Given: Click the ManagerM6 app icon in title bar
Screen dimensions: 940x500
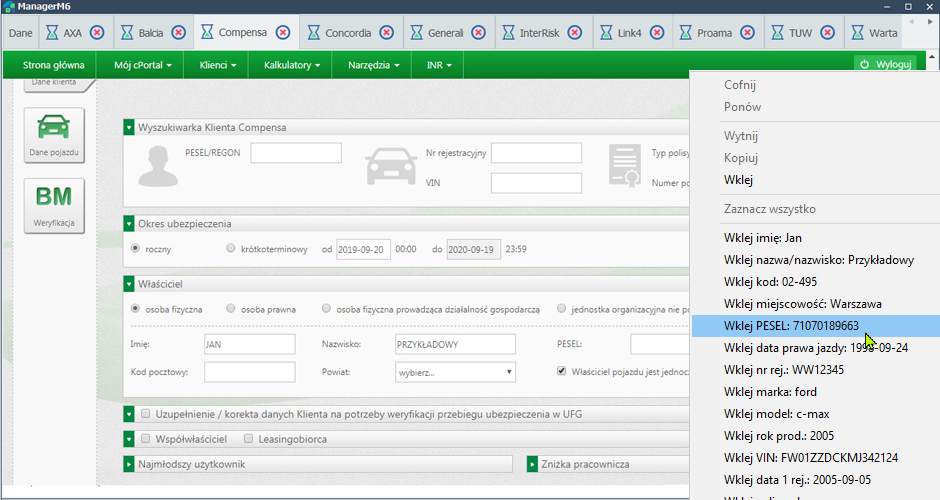Looking at the screenshot, I should 8,7.
